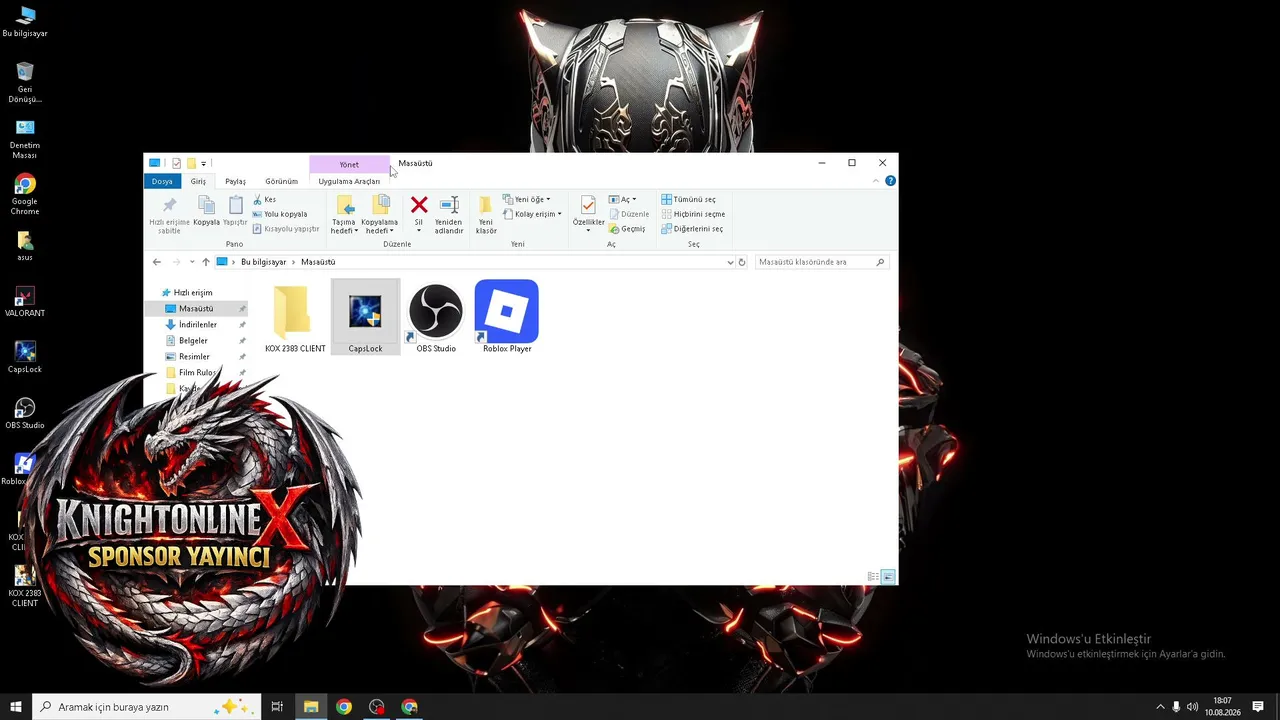This screenshot has height=720, width=1280.
Task: Click Yolu kopyala in the ribbon
Action: 279,214
